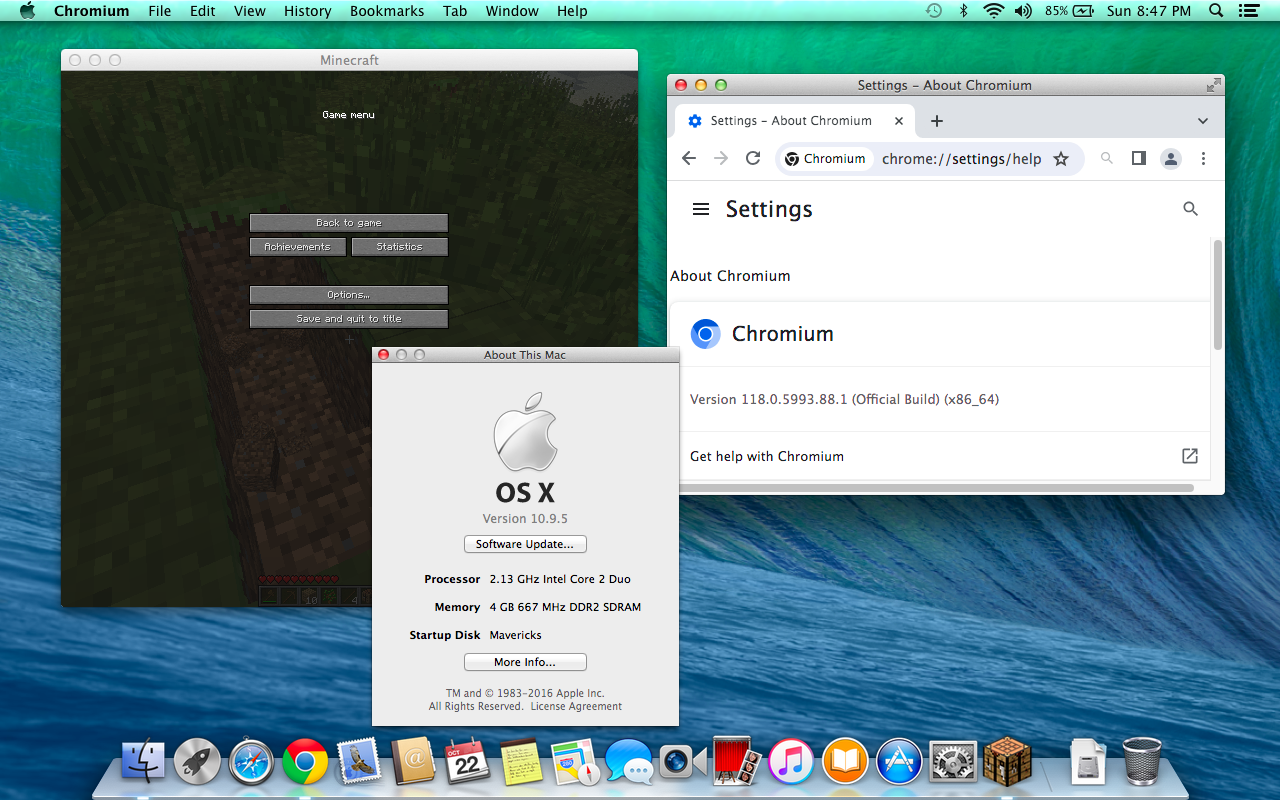Launch FaceTime from the Dock
The height and width of the screenshot is (800, 1280).
point(683,762)
